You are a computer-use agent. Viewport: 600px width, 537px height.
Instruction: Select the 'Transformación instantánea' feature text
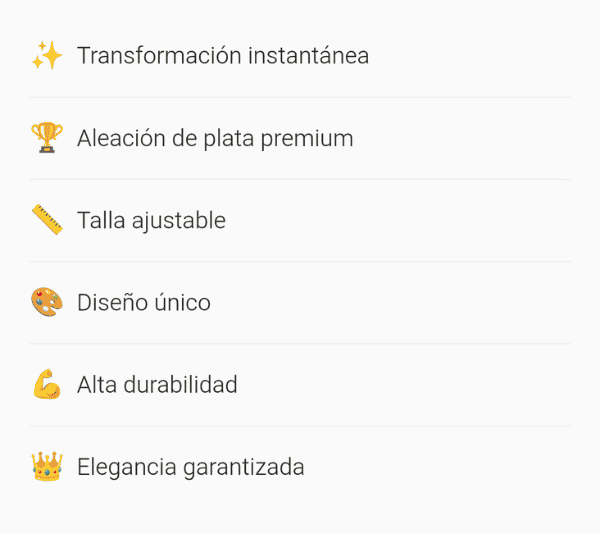tap(222, 56)
